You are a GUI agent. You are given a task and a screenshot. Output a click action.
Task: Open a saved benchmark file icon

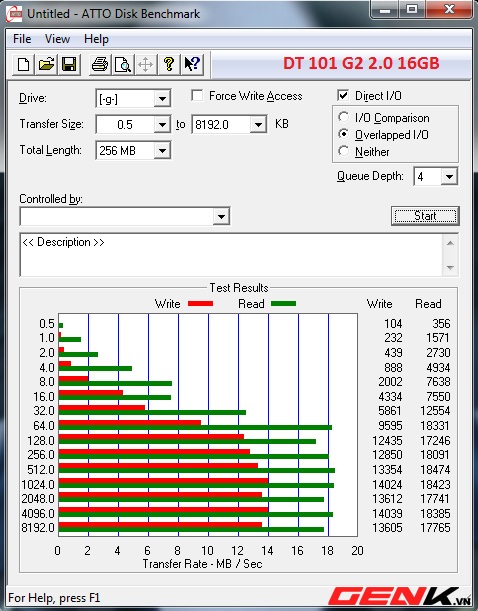point(46,64)
